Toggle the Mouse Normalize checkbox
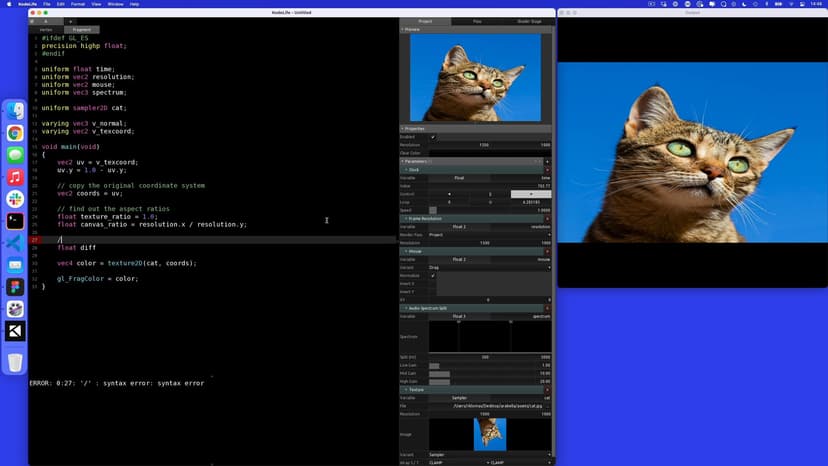Image resolution: width=828 pixels, height=466 pixels. (x=433, y=275)
